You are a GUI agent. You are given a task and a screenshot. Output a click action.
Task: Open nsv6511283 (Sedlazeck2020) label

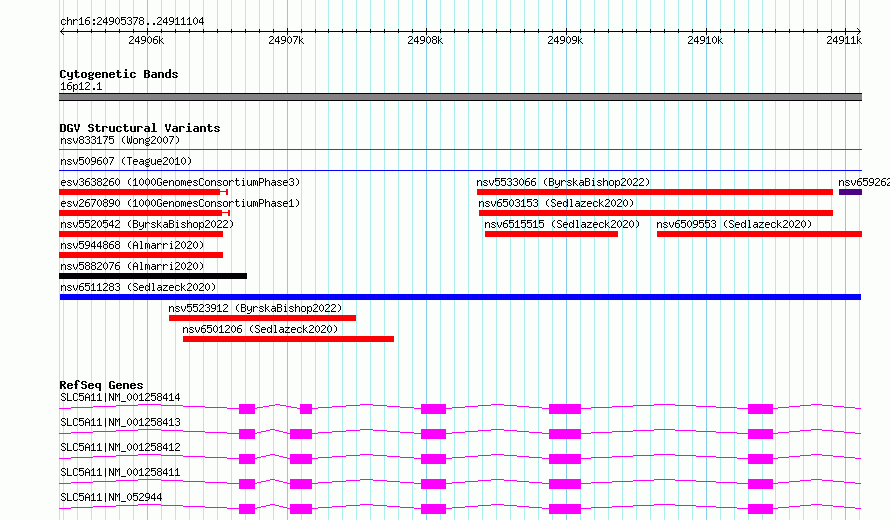(138, 287)
